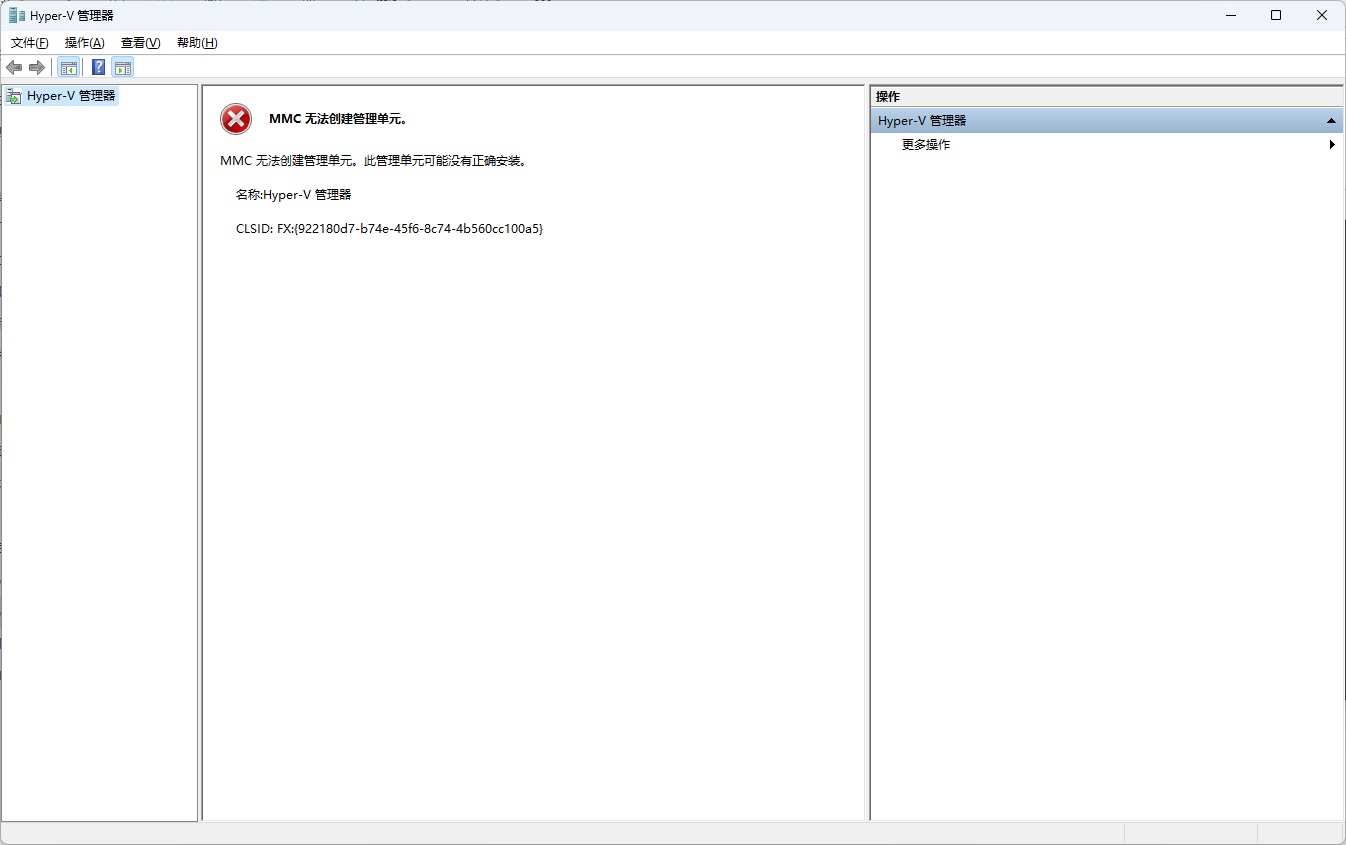The image size is (1346, 845).
Task: Click the 操作 pane title
Action: tap(888, 97)
